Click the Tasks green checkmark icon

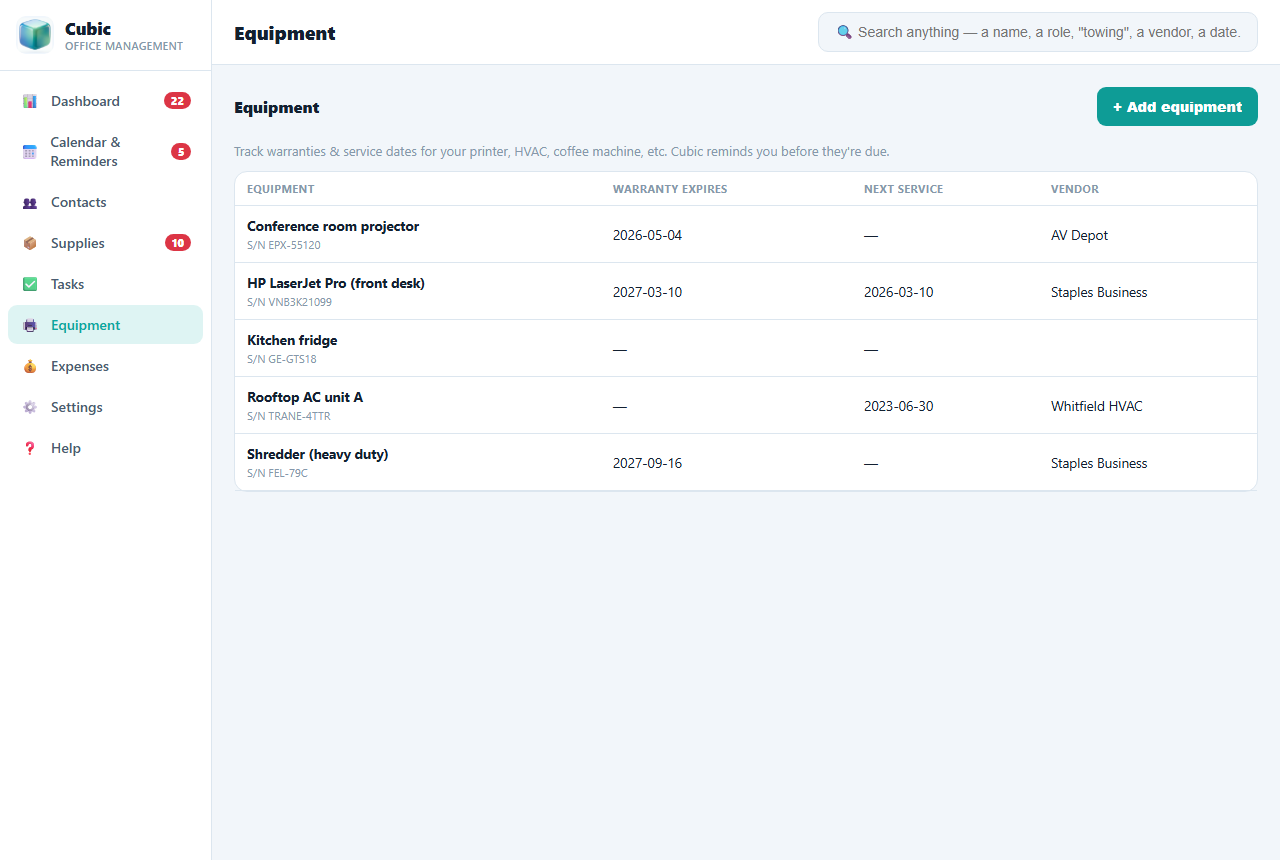[30, 284]
